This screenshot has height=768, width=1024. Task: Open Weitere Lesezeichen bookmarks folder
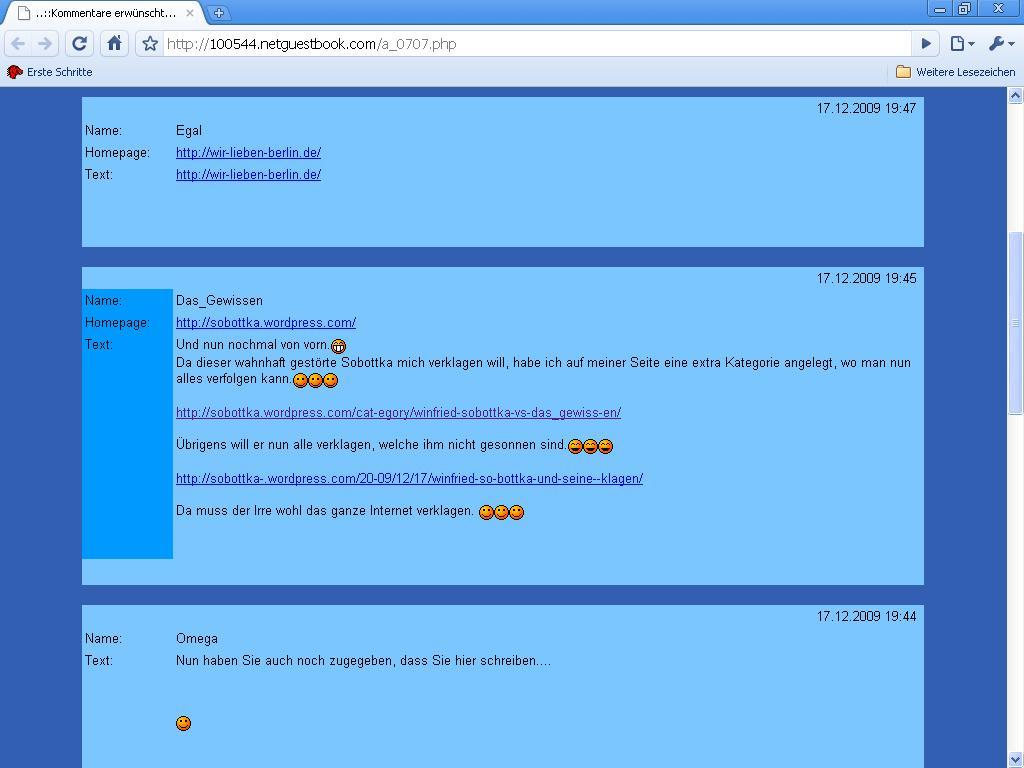point(955,72)
